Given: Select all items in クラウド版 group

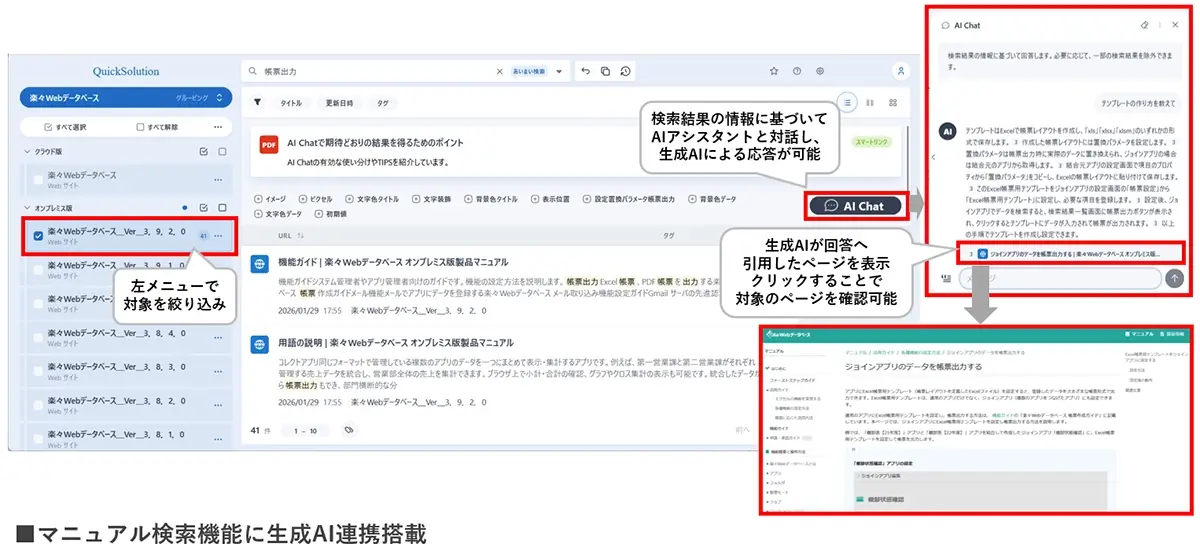Looking at the screenshot, I should point(204,152).
